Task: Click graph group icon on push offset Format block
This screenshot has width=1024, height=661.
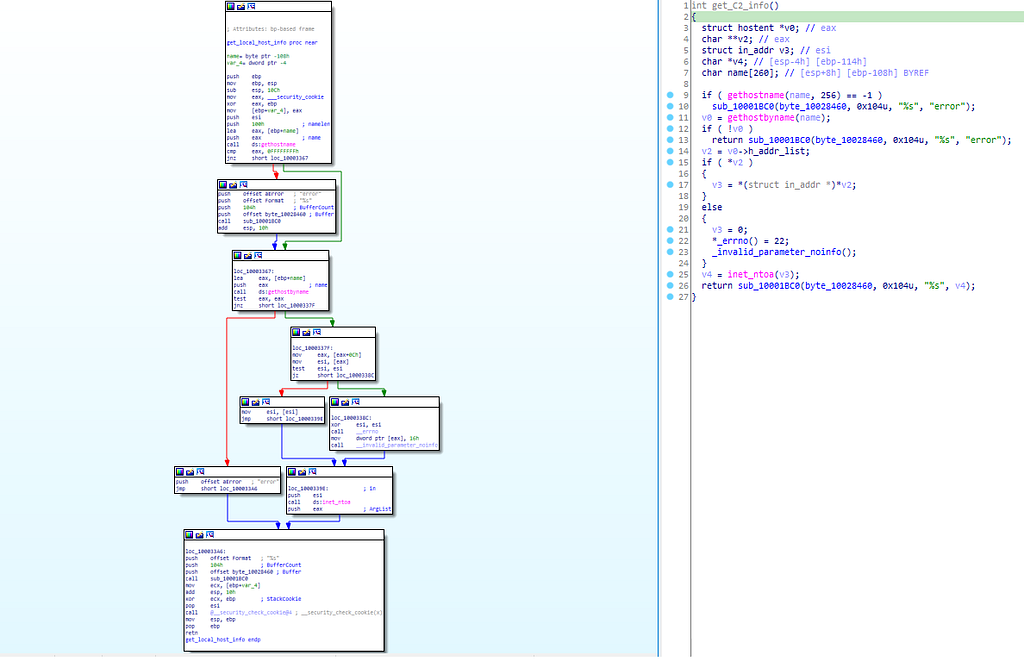Action: [x=244, y=185]
